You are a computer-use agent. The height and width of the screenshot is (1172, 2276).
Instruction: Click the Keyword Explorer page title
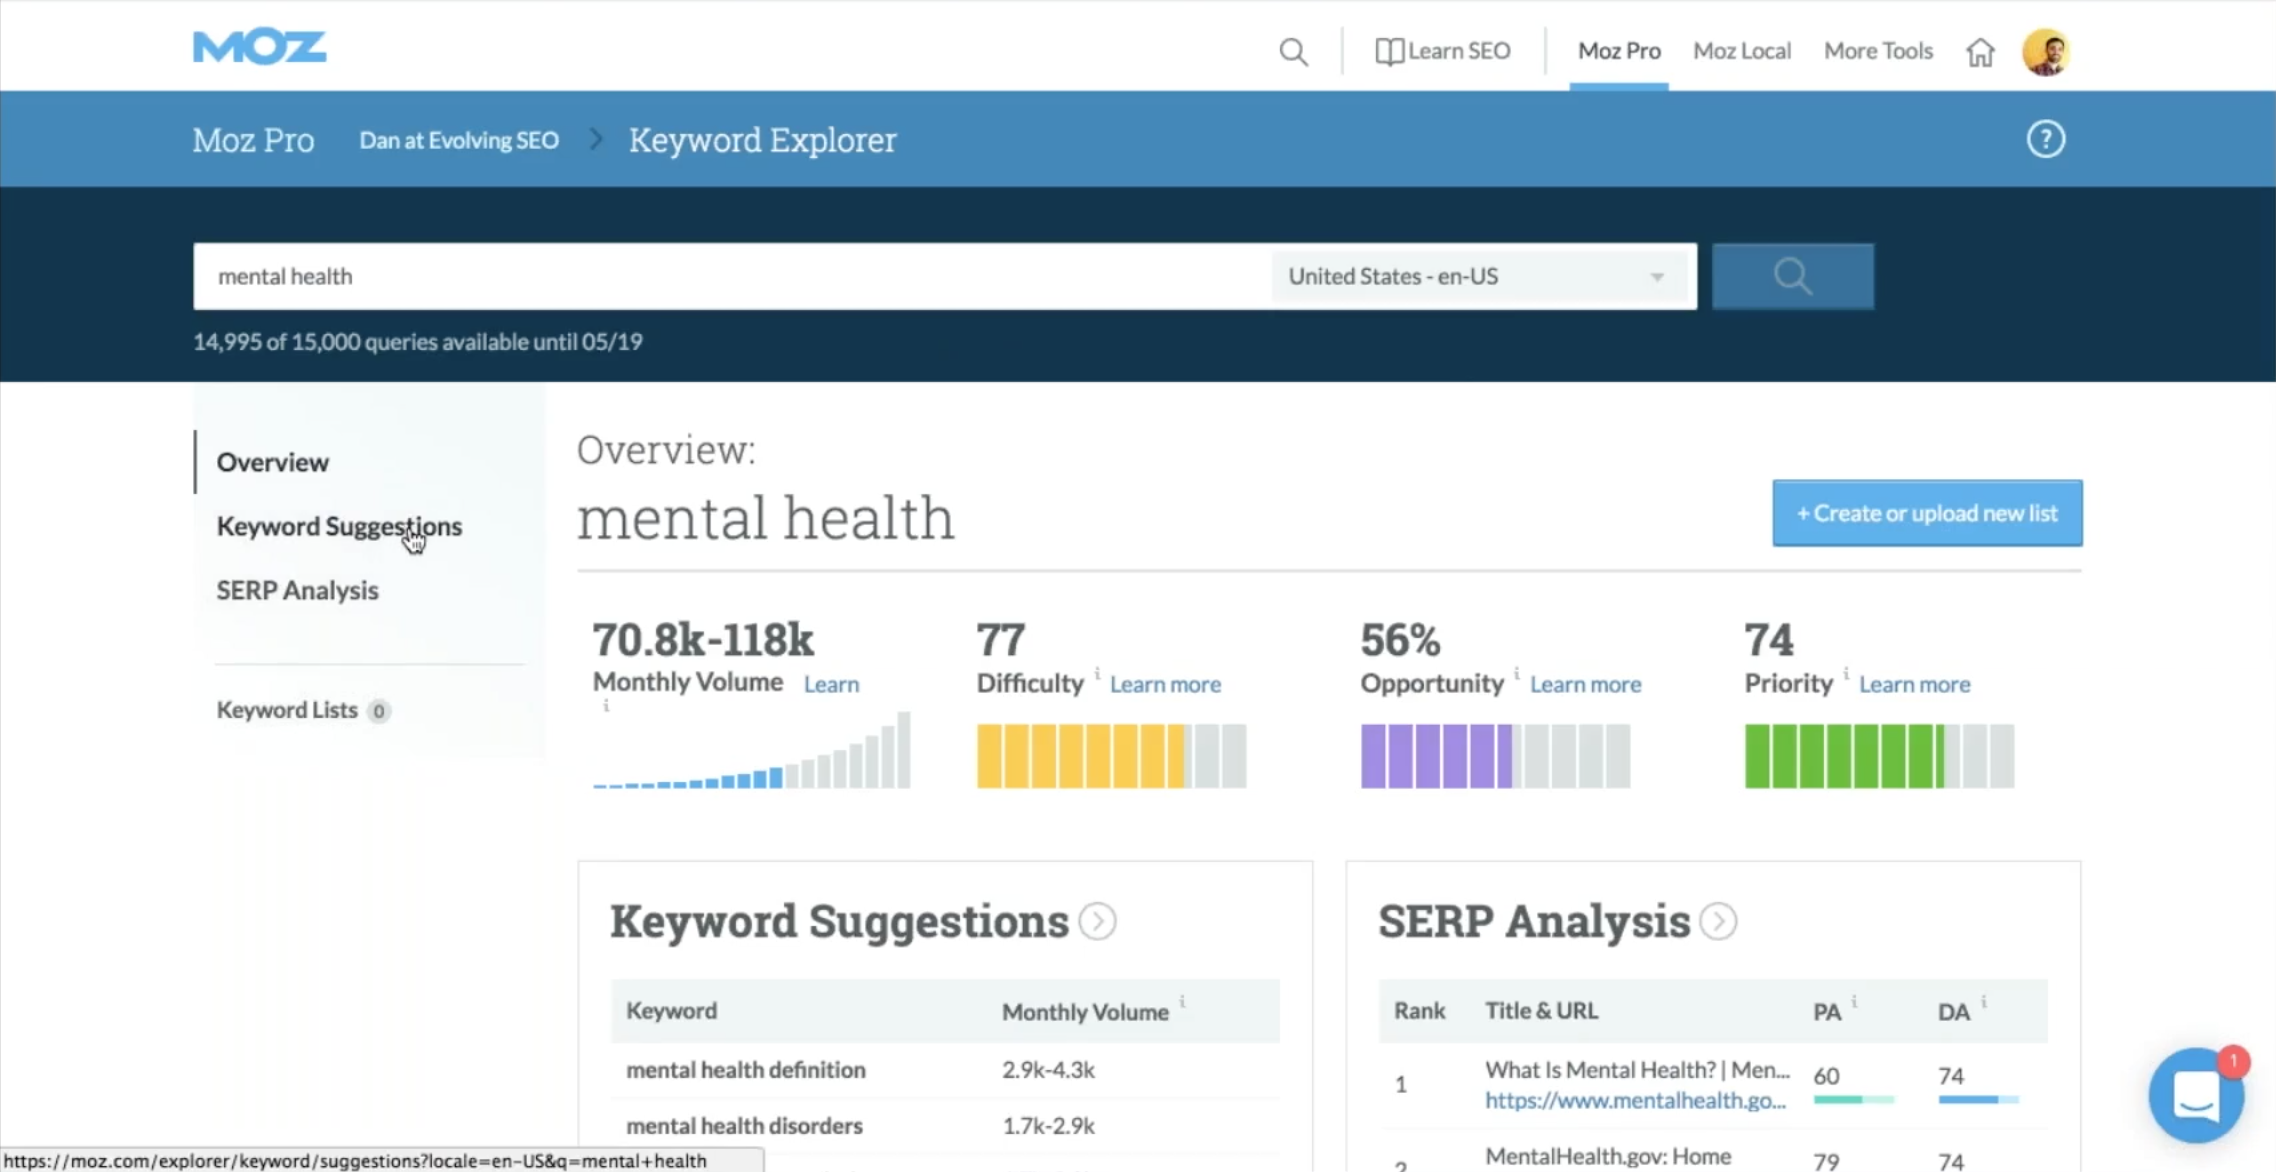click(x=762, y=140)
